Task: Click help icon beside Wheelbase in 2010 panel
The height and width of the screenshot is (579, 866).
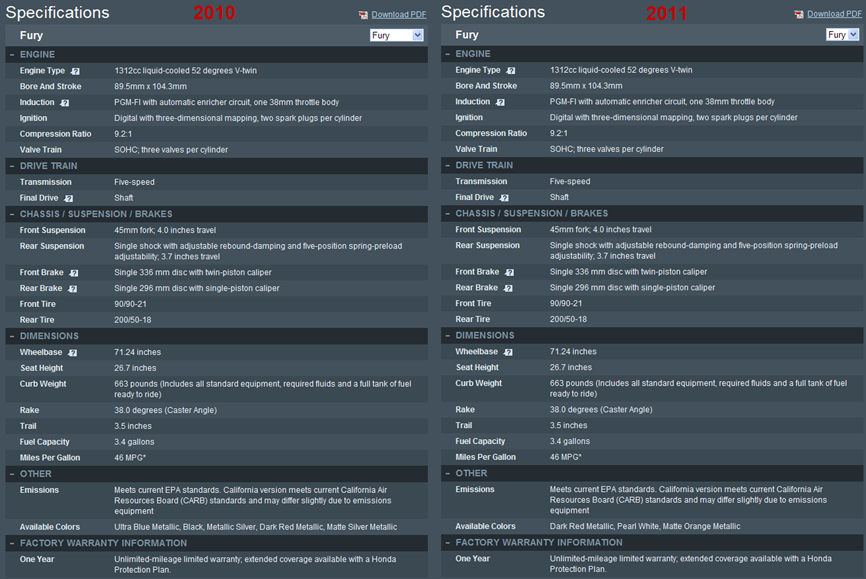Action: coord(73,353)
